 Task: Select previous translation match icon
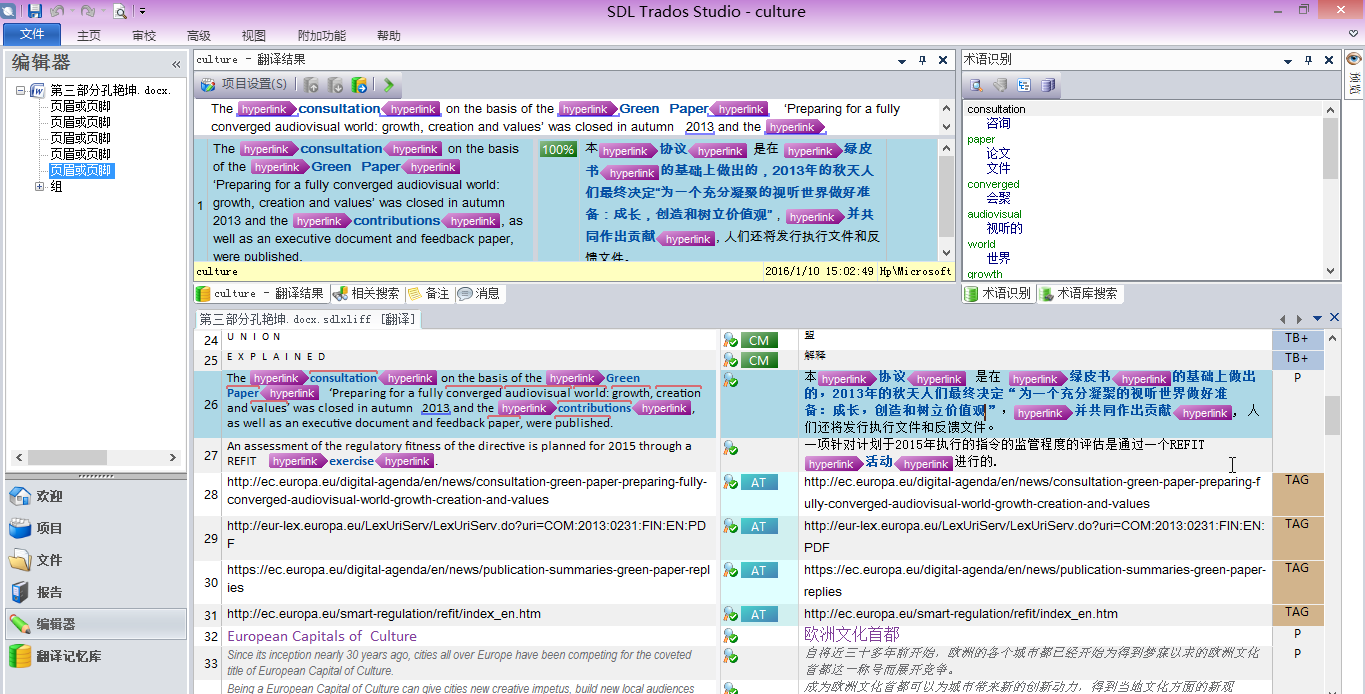click(x=311, y=85)
